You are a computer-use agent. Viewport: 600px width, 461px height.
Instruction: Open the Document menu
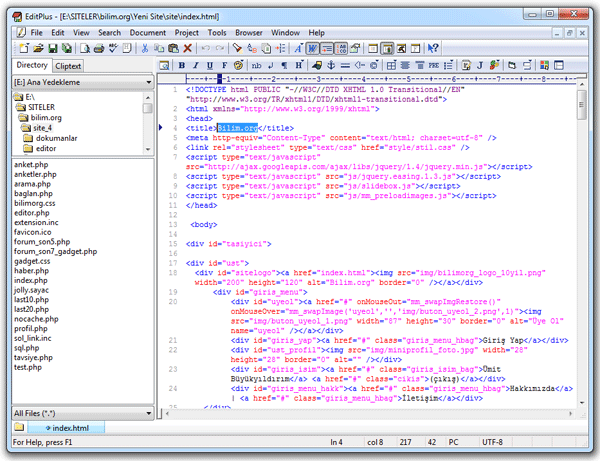point(148,33)
